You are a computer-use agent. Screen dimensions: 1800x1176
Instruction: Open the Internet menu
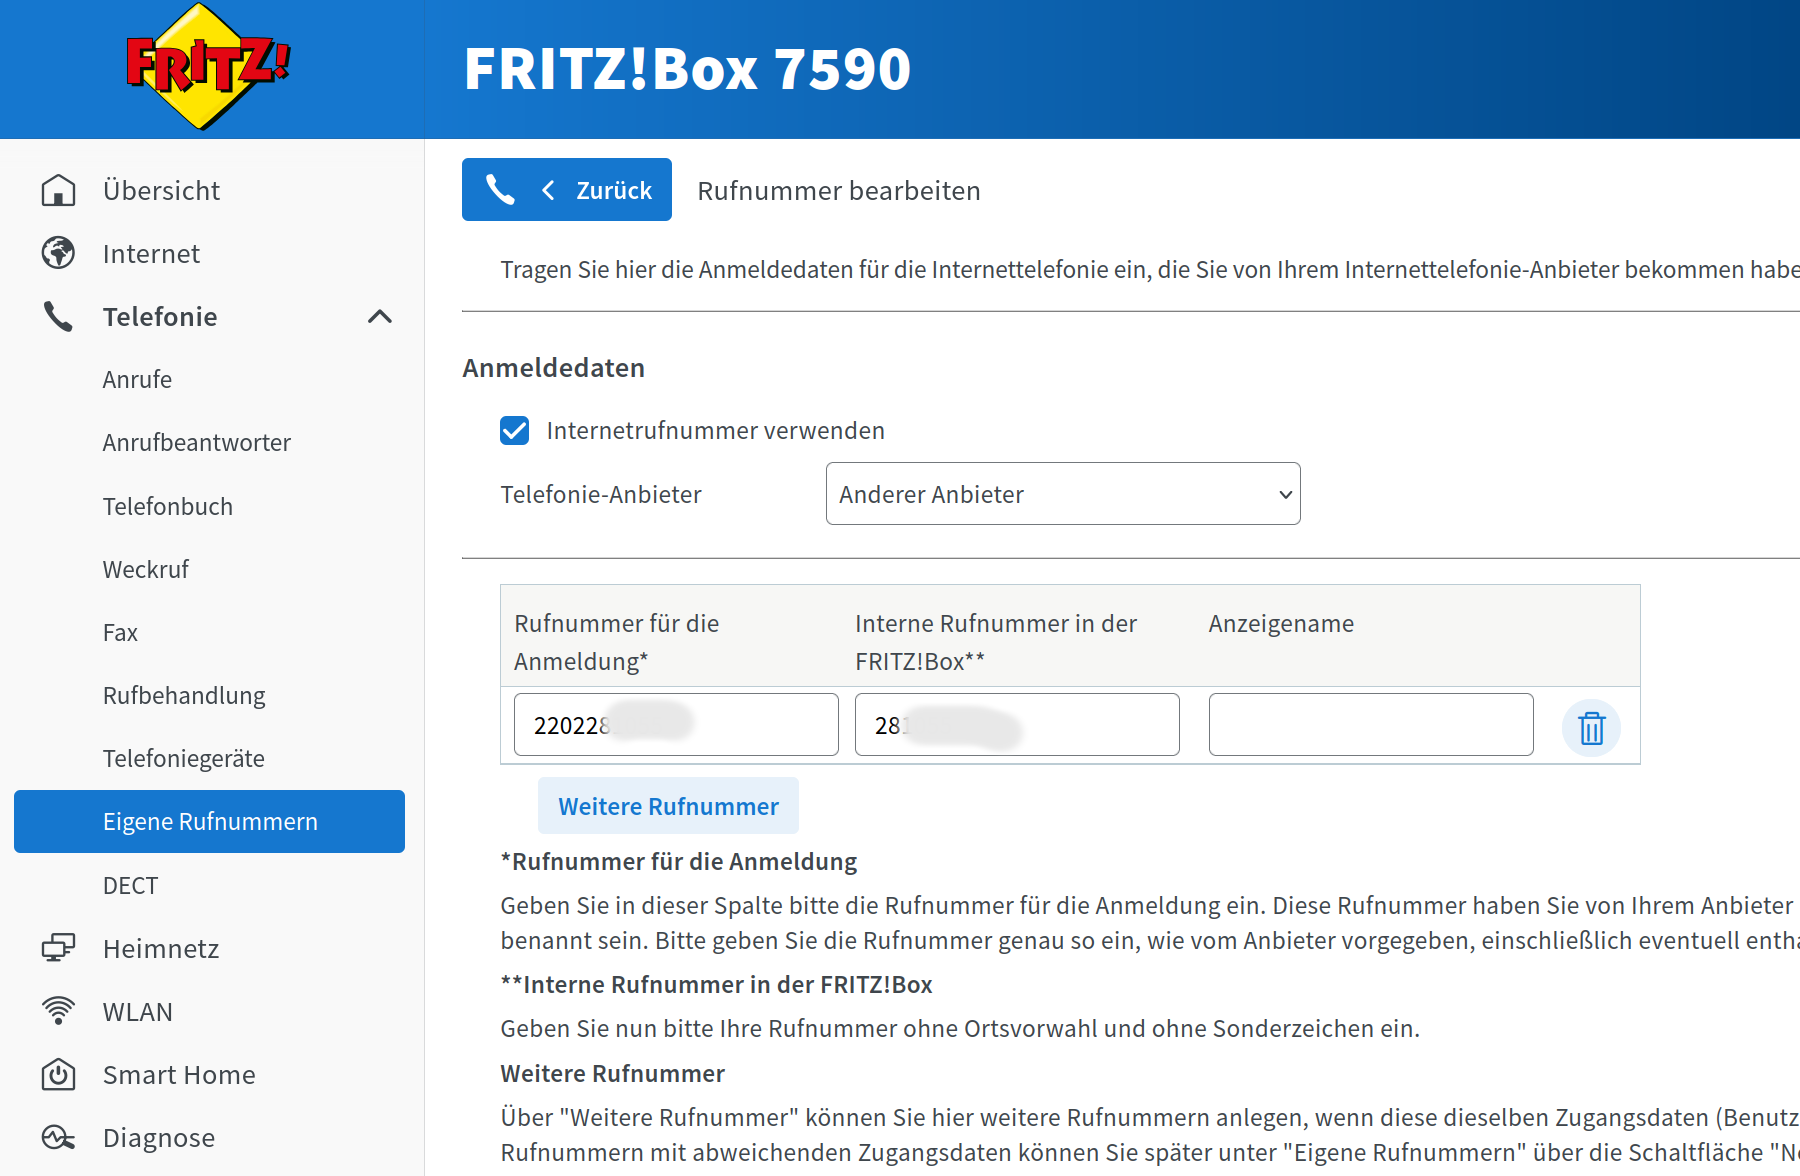click(151, 253)
